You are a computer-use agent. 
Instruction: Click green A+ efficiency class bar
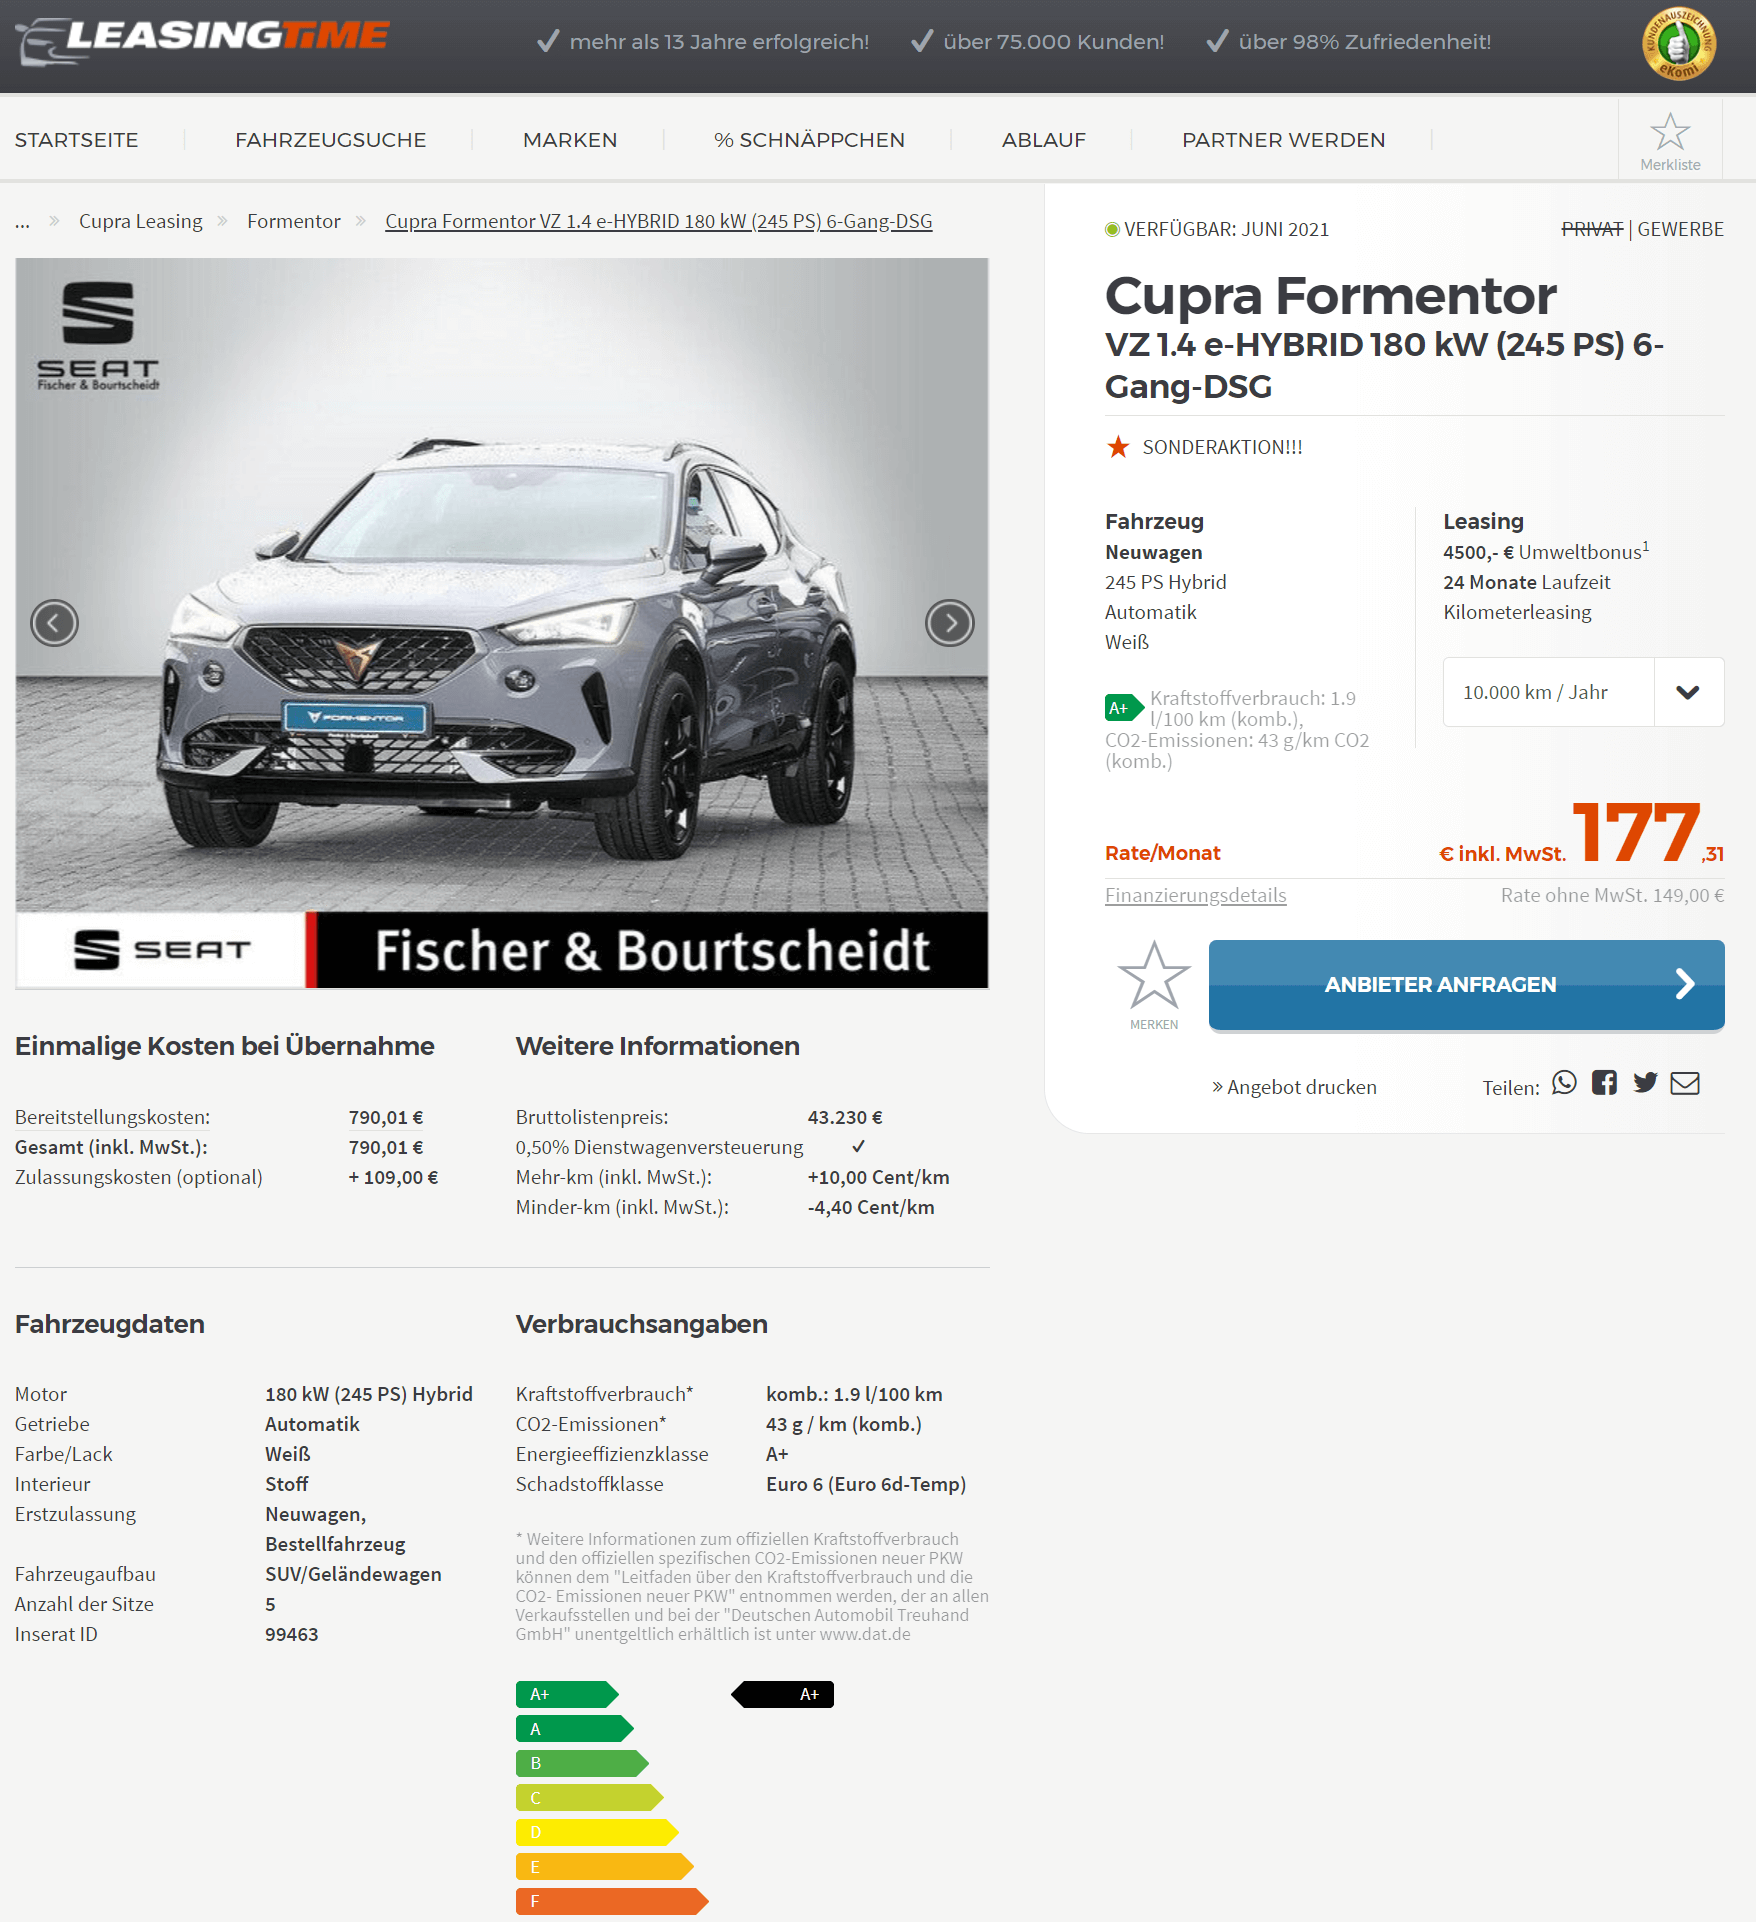[x=567, y=1694]
